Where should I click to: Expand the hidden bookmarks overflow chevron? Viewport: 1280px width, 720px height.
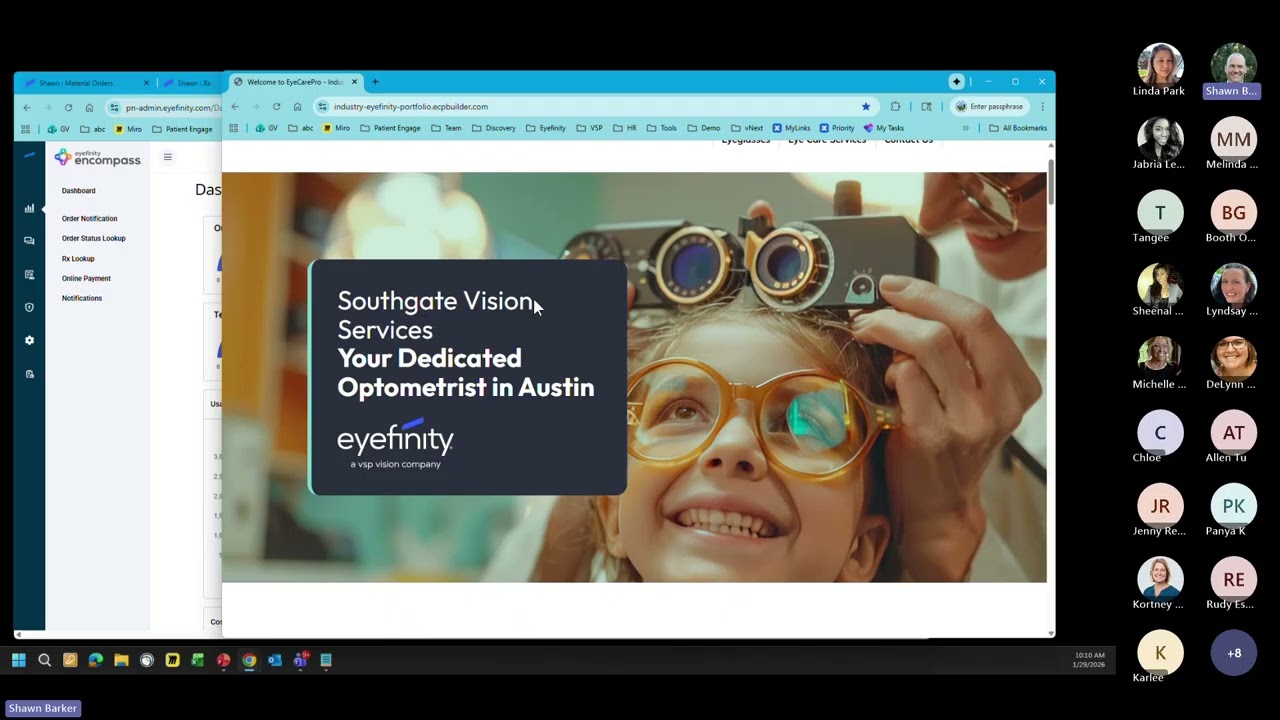click(x=965, y=128)
